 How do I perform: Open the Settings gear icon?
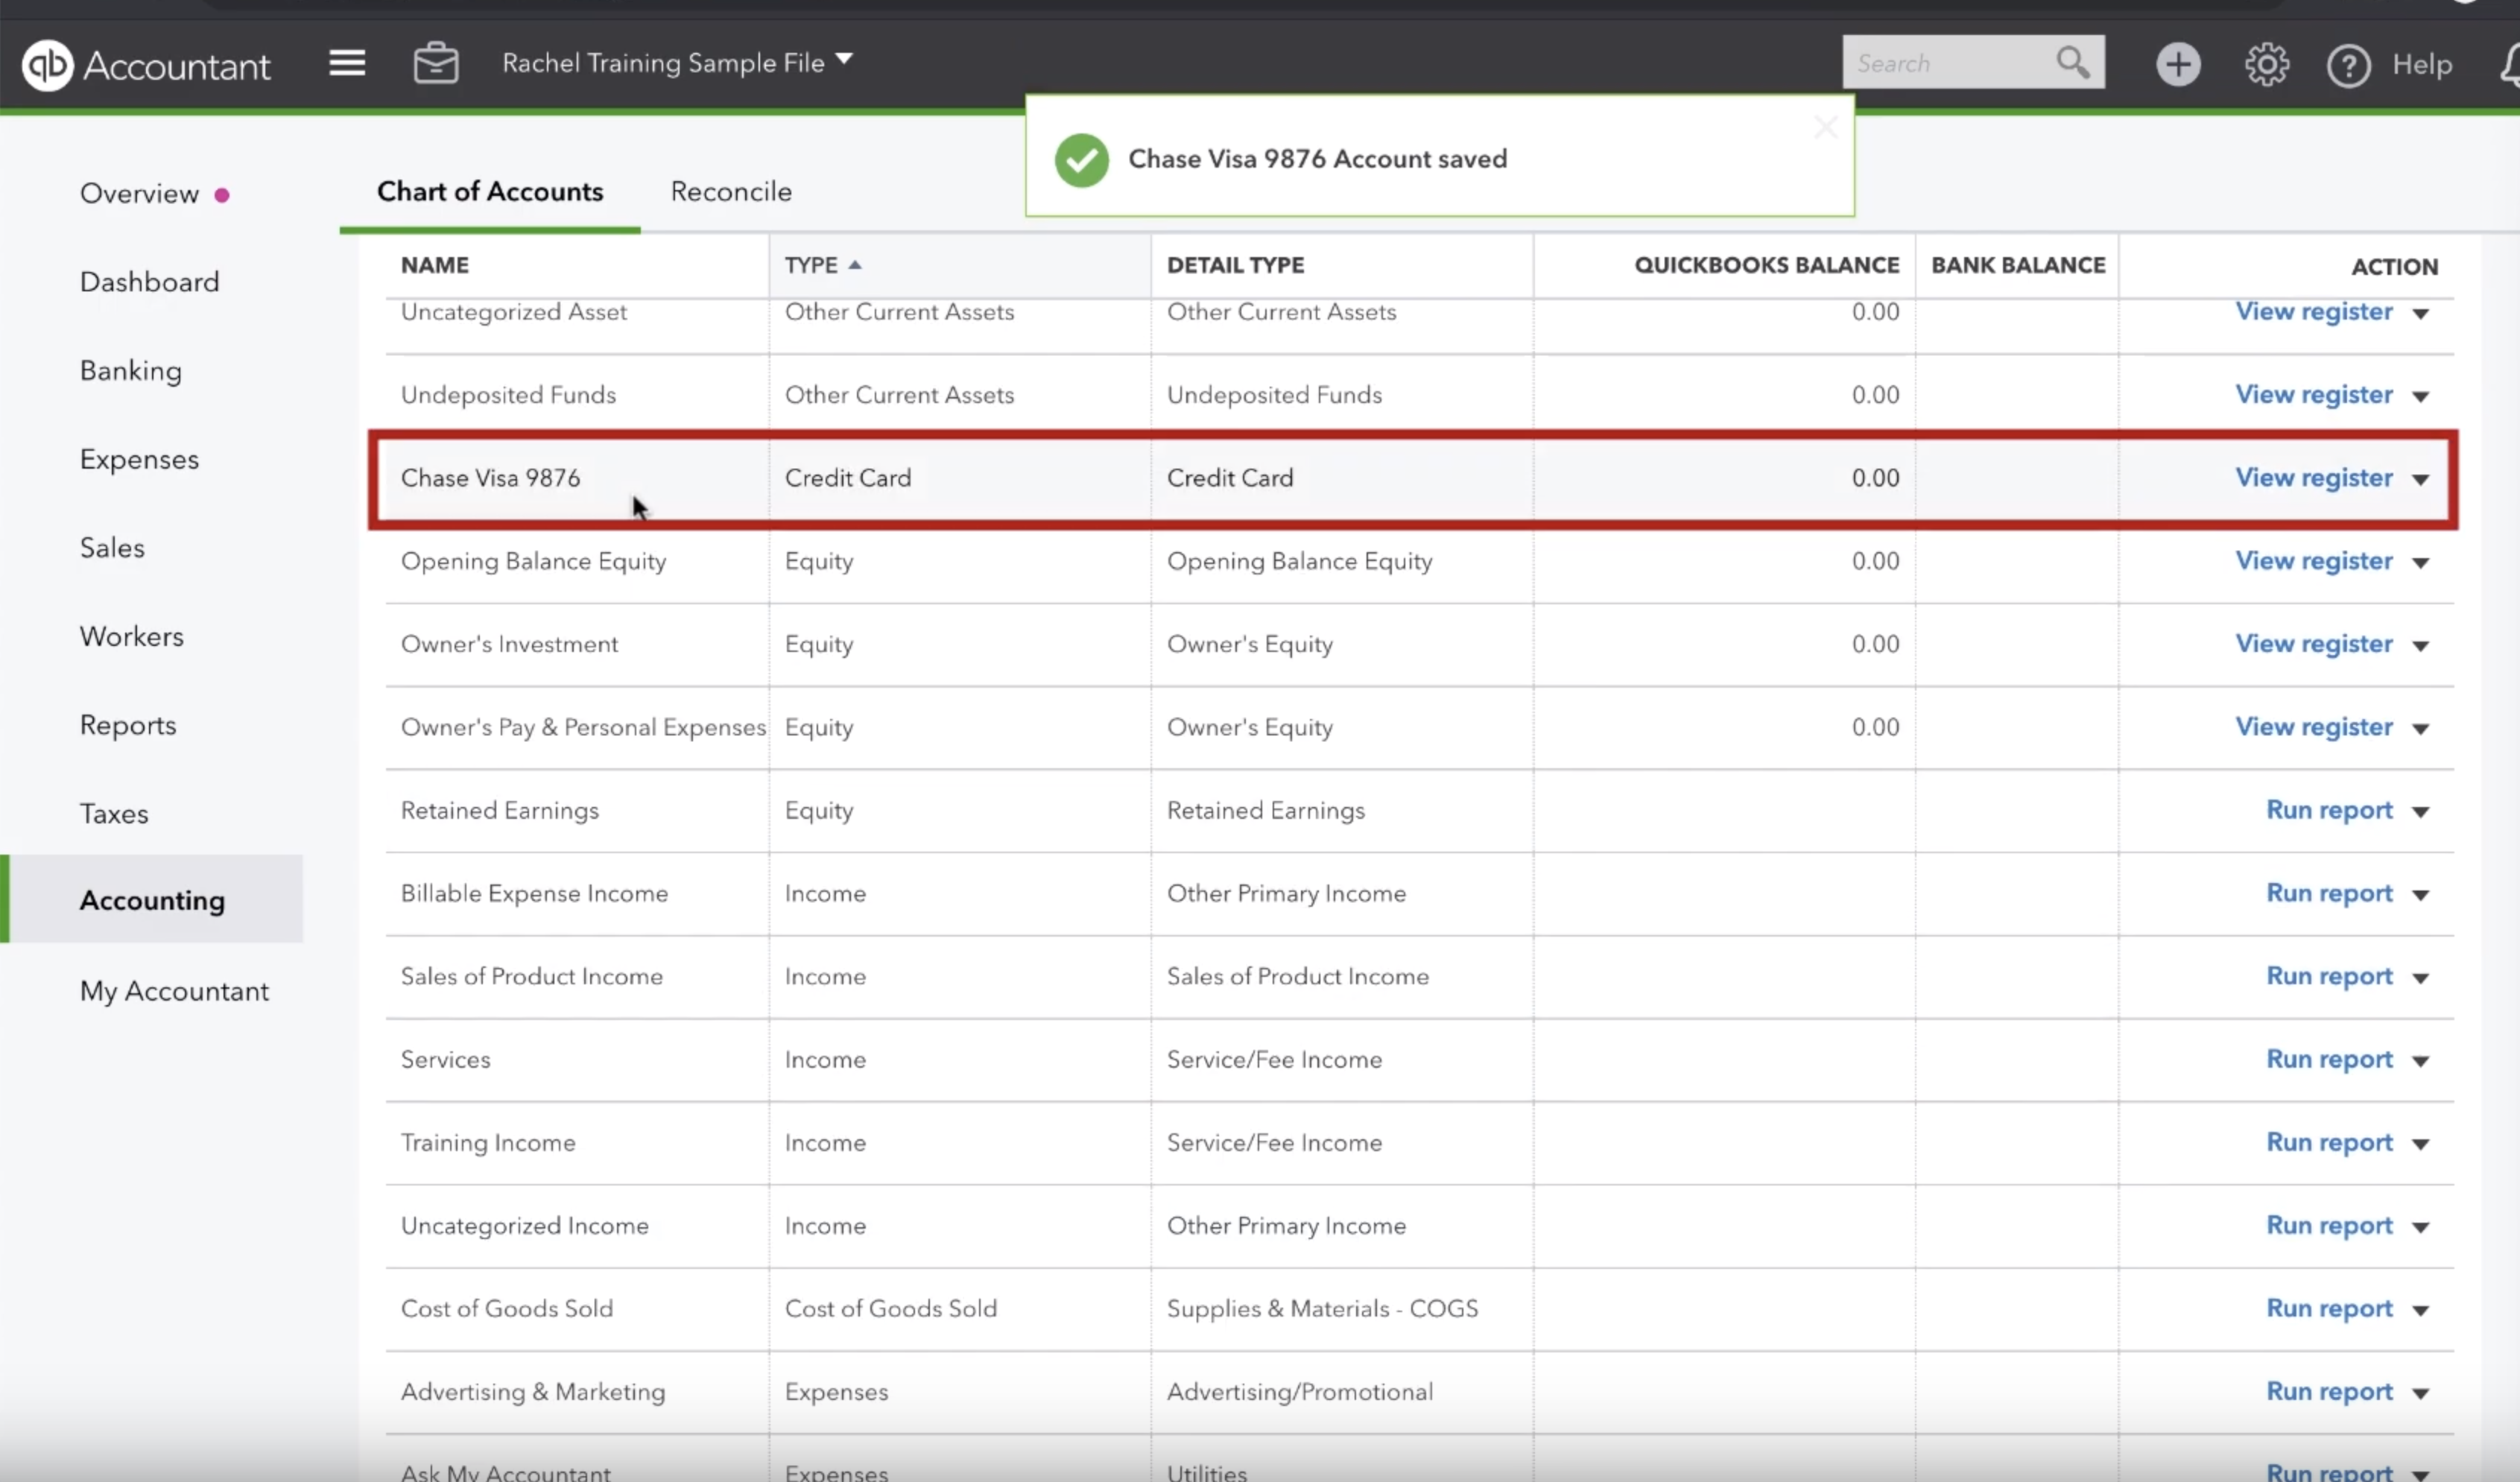[2266, 65]
